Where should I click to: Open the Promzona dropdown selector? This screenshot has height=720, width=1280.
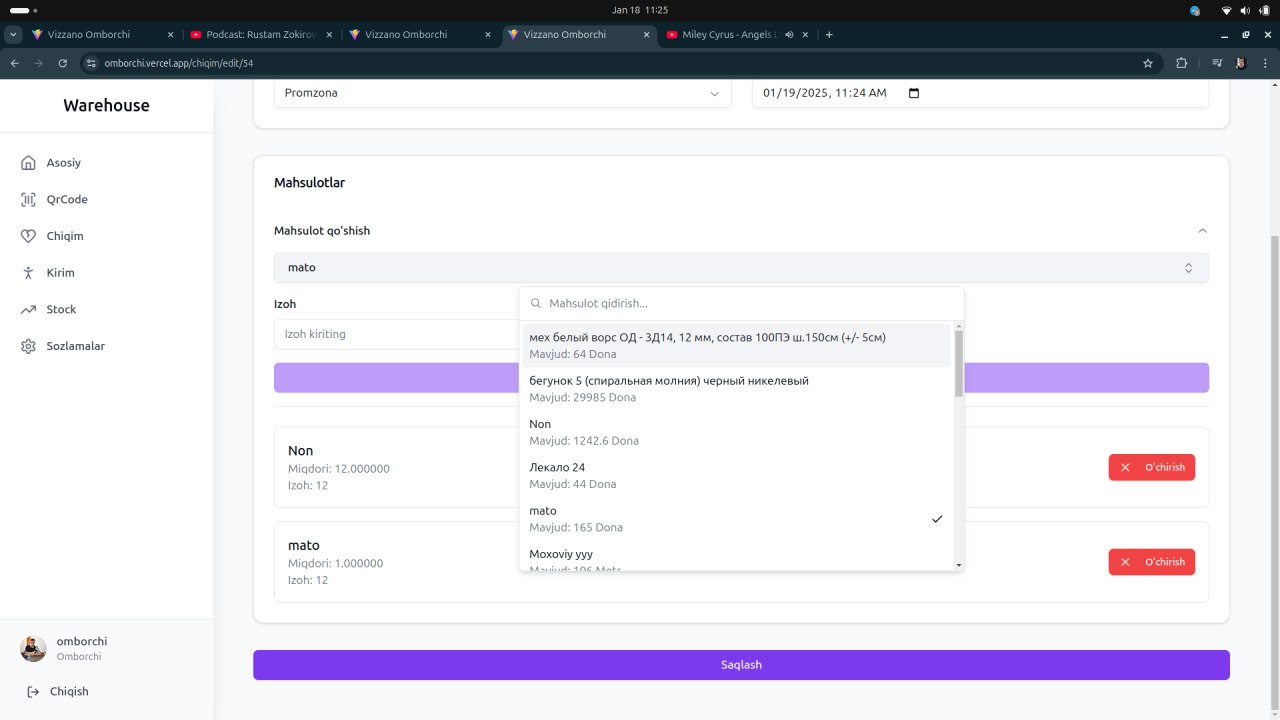coord(502,93)
